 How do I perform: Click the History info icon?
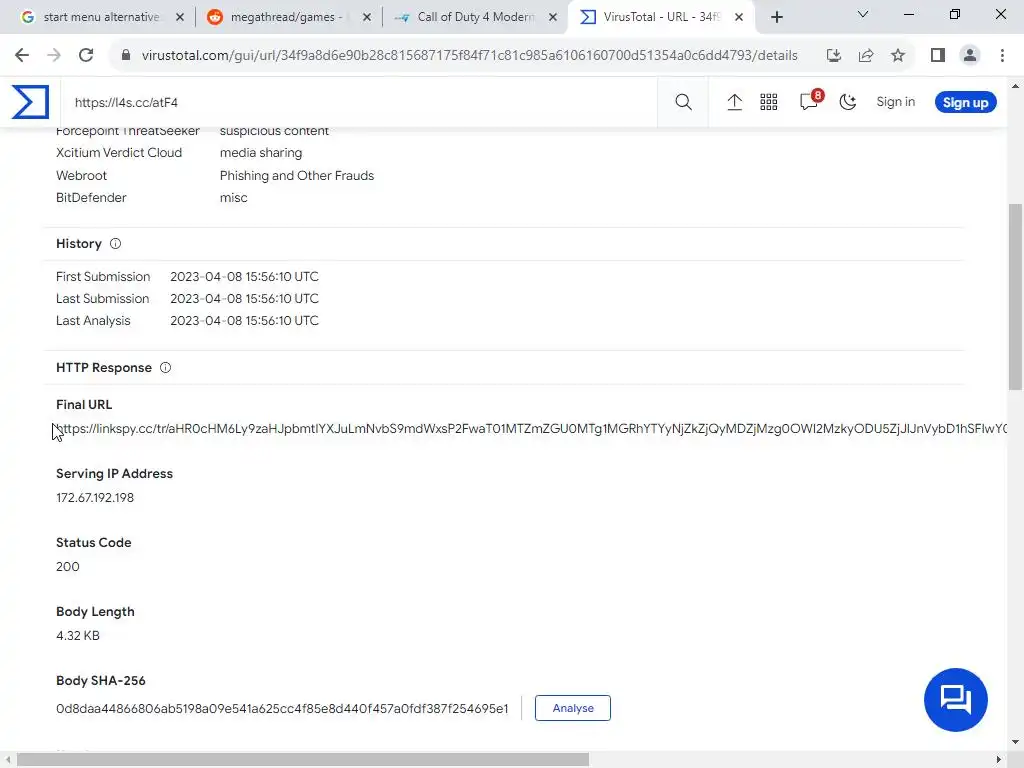click(116, 244)
